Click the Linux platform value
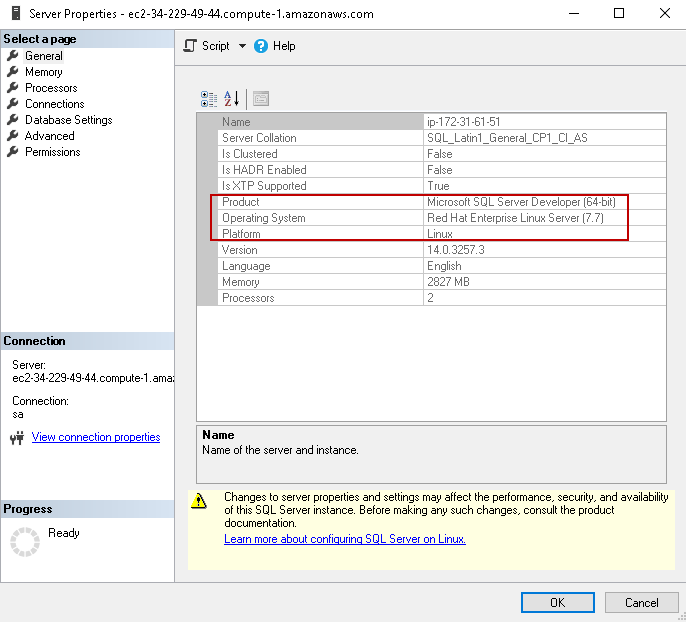This screenshot has height=622, width=686. (x=440, y=234)
